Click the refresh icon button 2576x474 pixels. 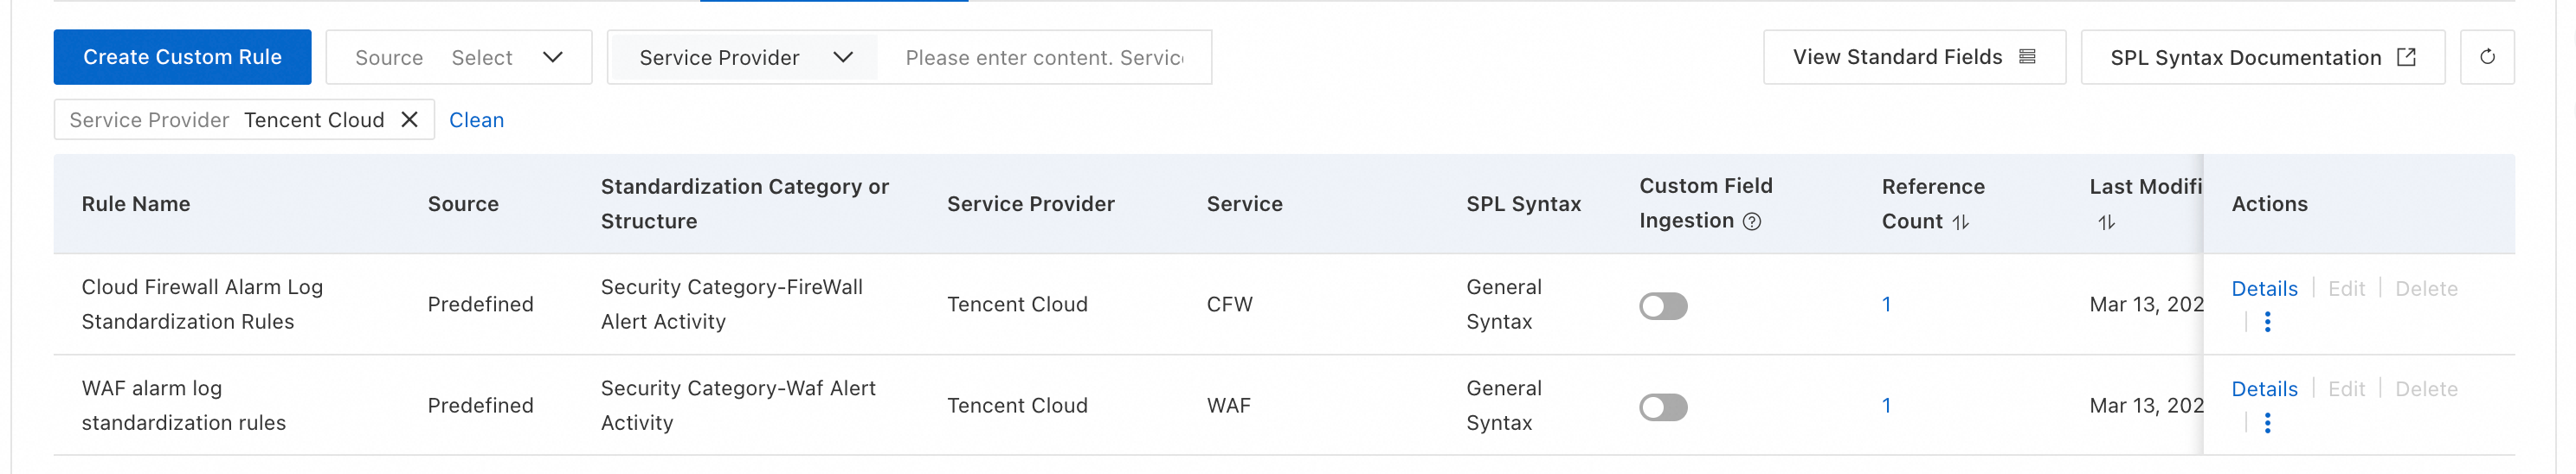(2486, 57)
